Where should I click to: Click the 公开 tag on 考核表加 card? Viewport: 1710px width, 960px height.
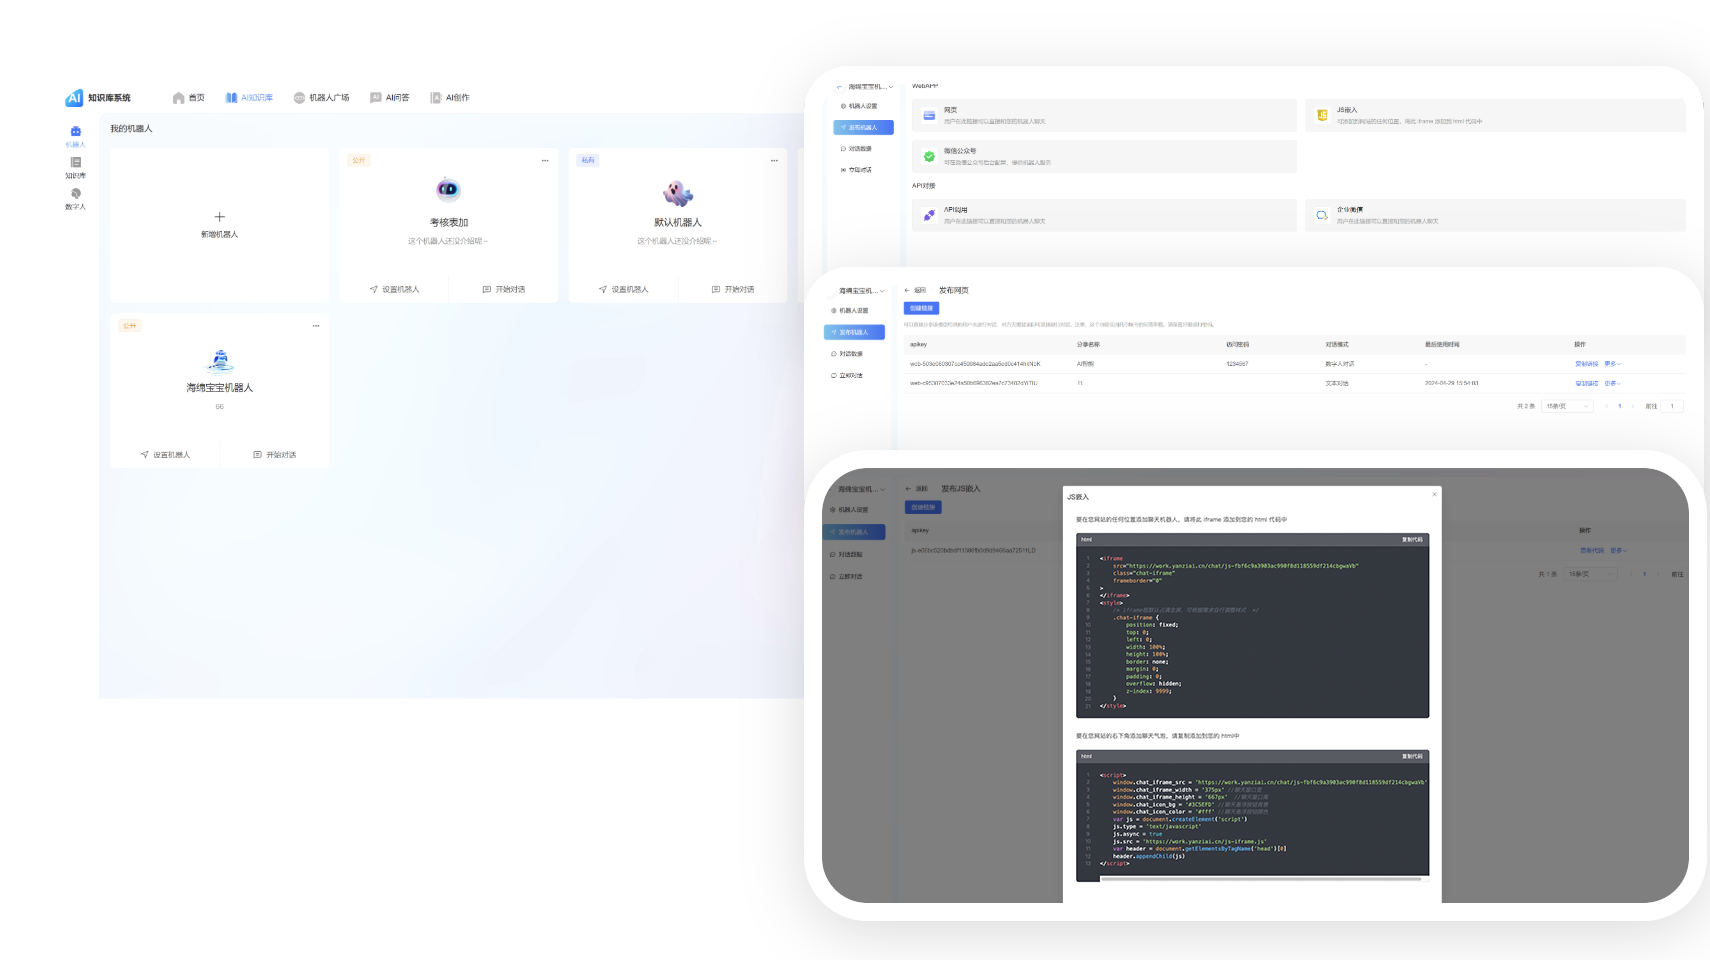click(x=358, y=160)
